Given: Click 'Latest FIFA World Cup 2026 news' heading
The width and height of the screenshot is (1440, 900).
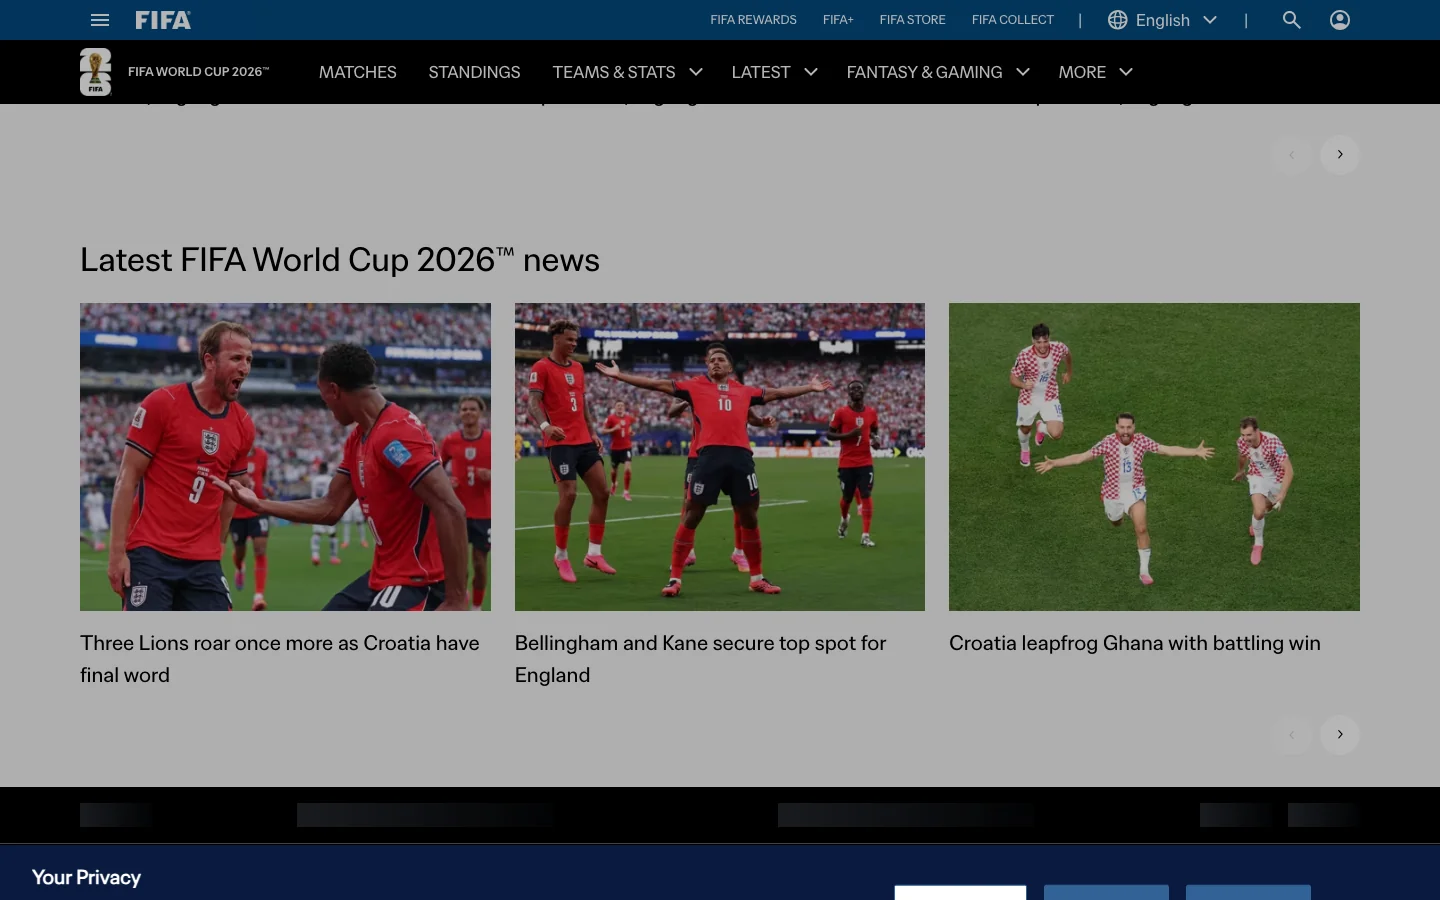Looking at the screenshot, I should coord(340,260).
